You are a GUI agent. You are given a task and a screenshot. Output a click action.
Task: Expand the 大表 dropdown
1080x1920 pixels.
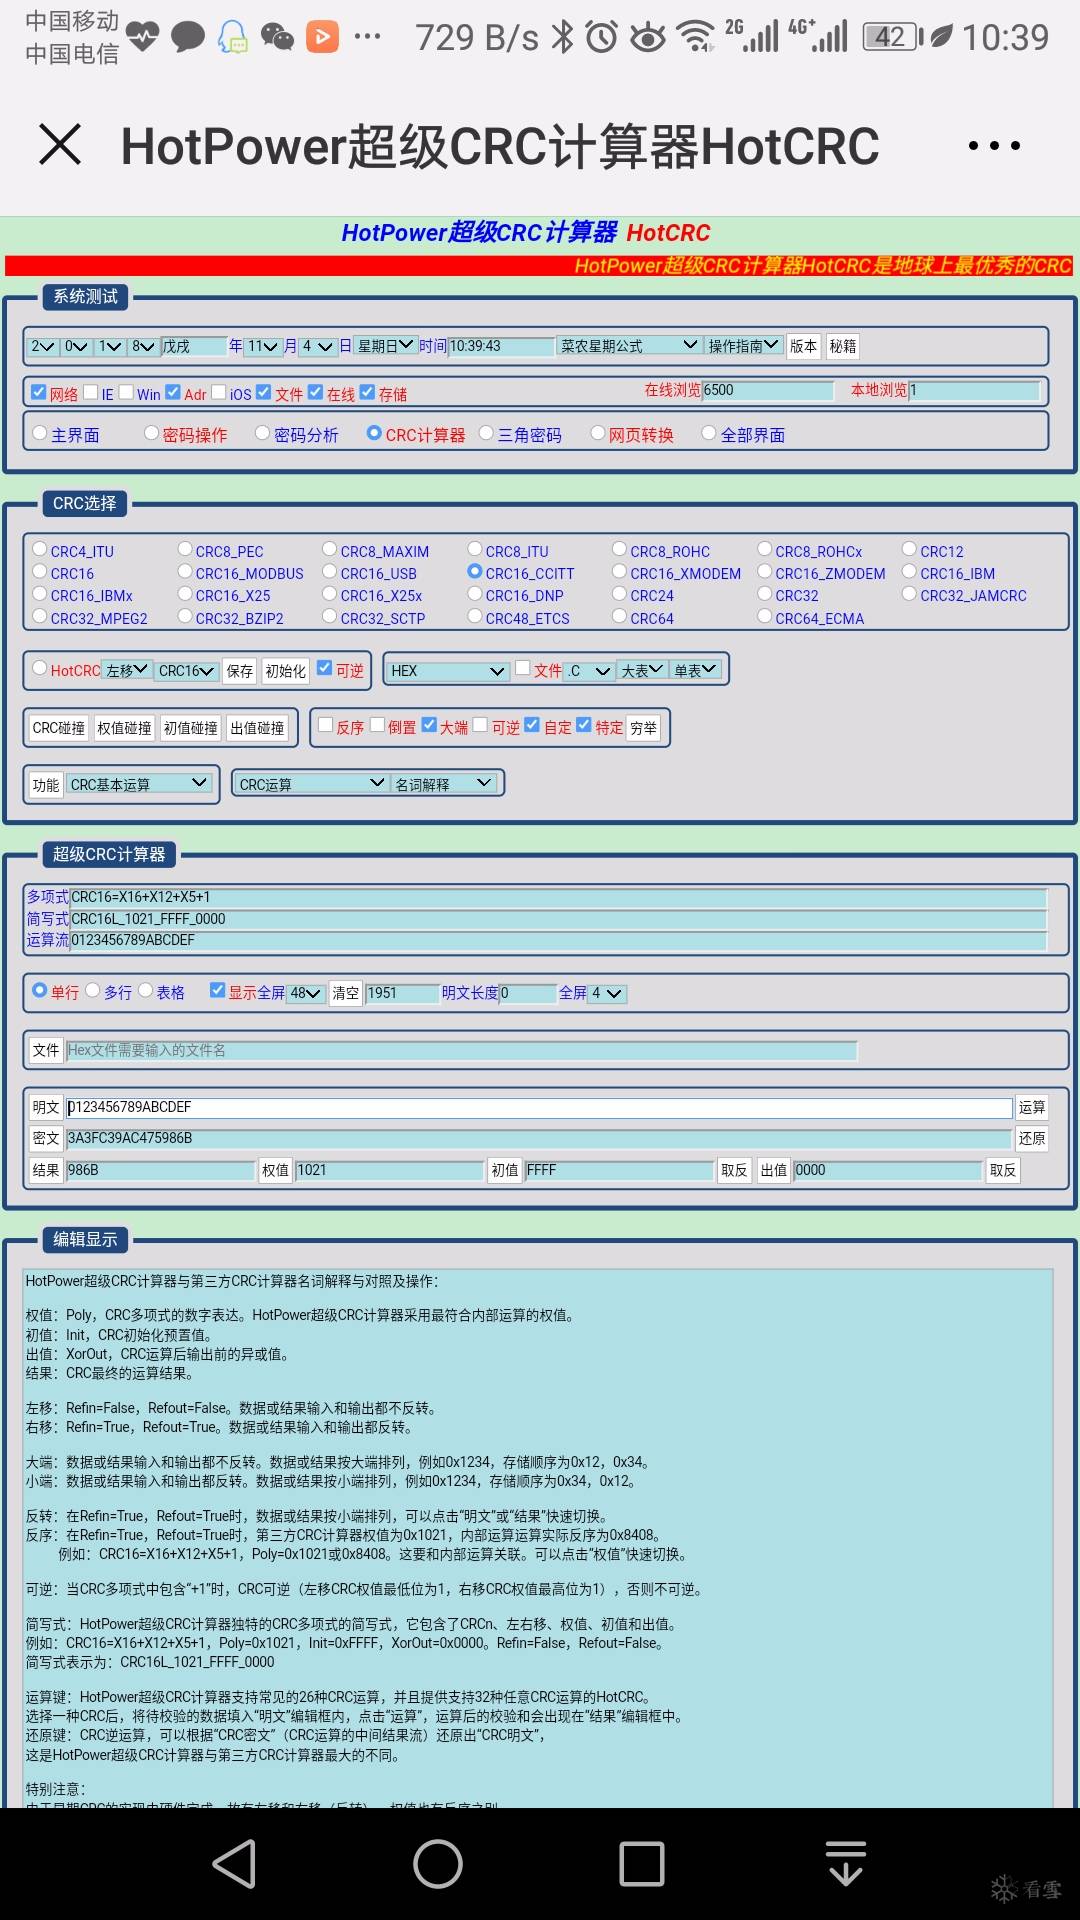point(642,670)
